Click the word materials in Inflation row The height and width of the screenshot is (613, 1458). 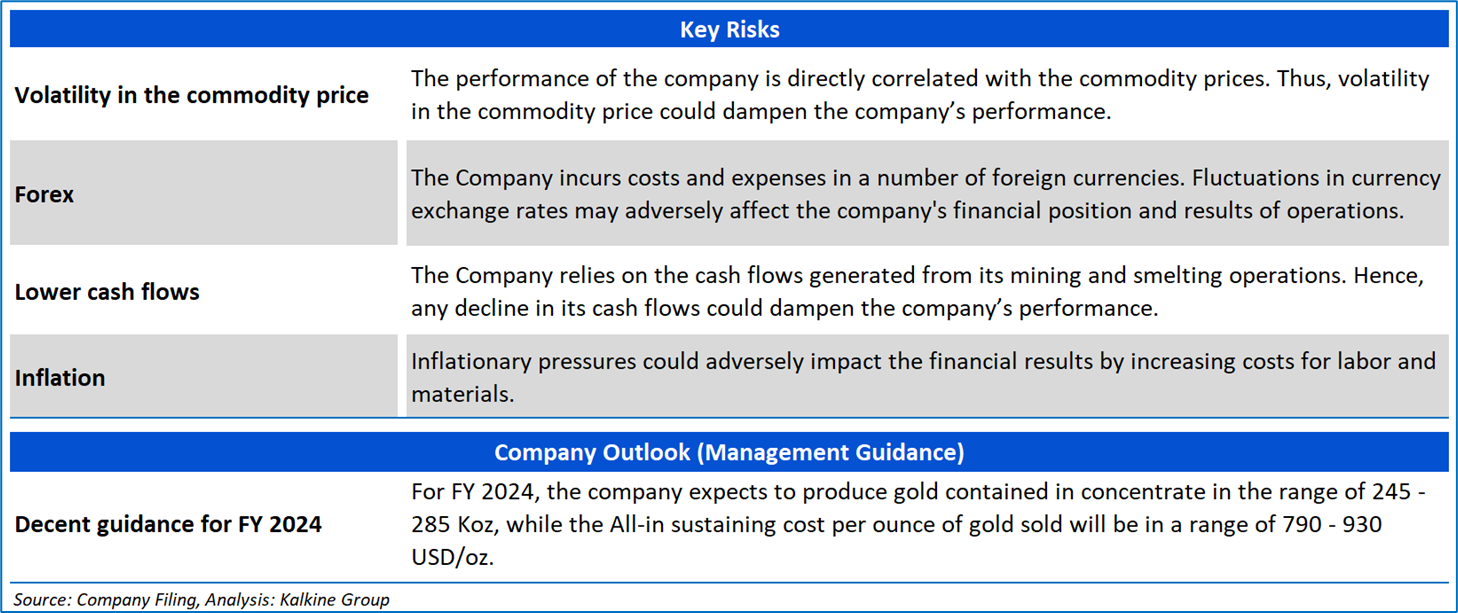click(x=462, y=395)
